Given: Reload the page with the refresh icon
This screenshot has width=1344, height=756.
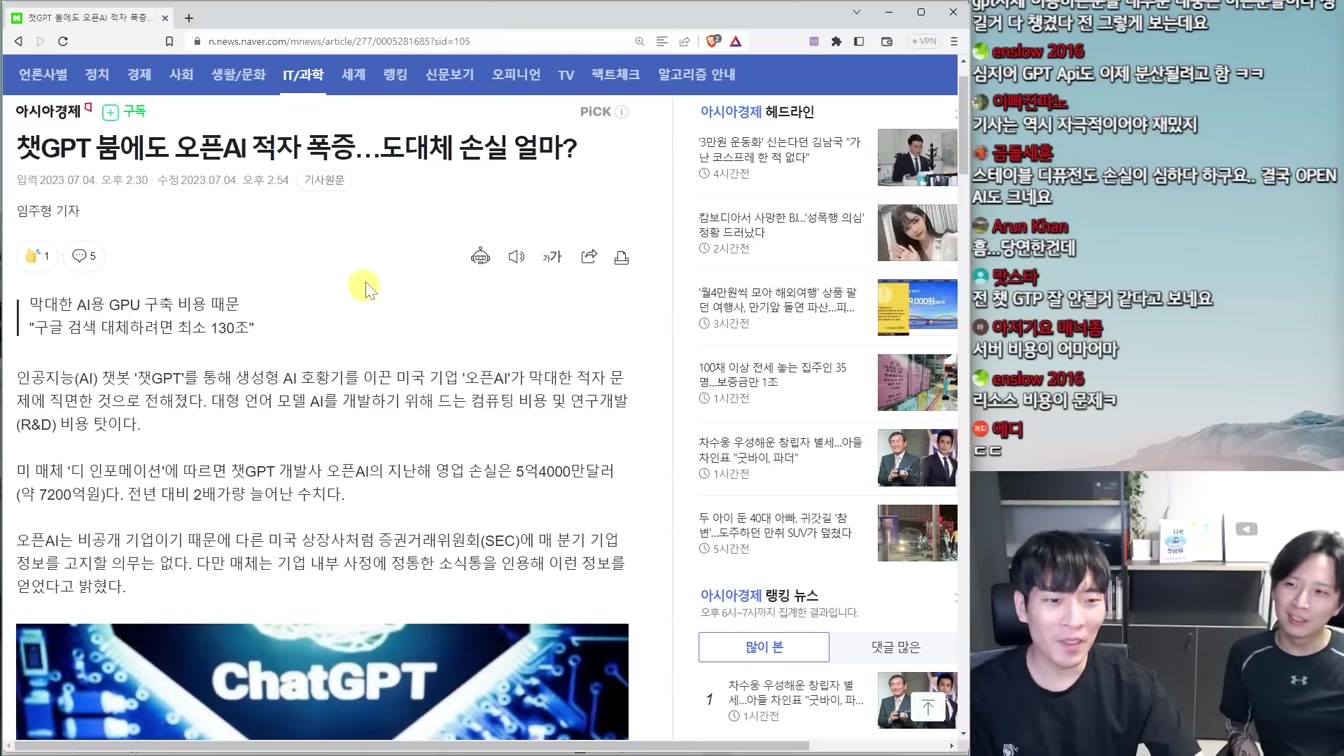Looking at the screenshot, I should (x=63, y=41).
